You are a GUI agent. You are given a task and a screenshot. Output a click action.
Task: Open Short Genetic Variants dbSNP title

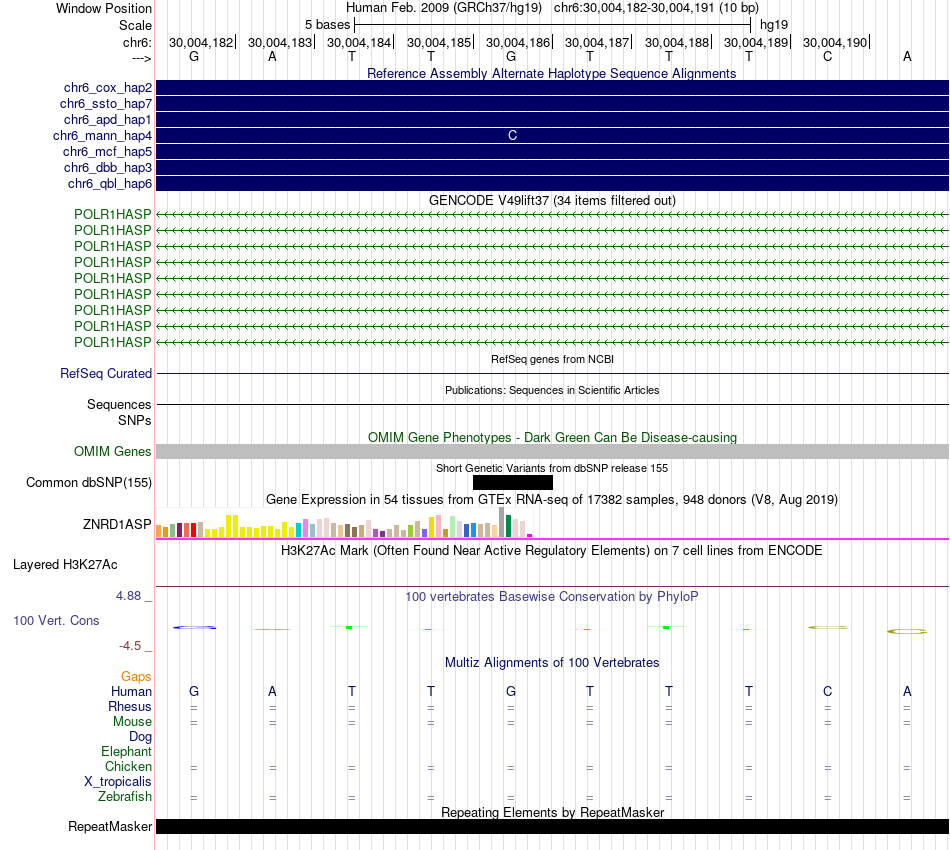pyautogui.click(x=552, y=468)
